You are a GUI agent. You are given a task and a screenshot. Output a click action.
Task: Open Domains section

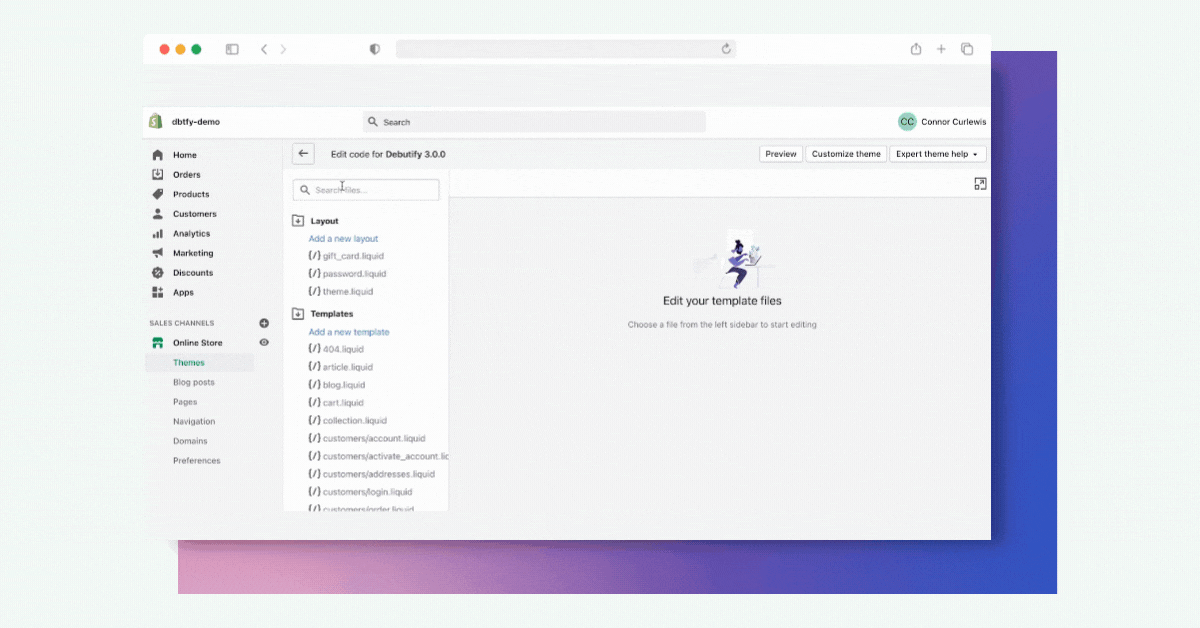pyautogui.click(x=190, y=441)
